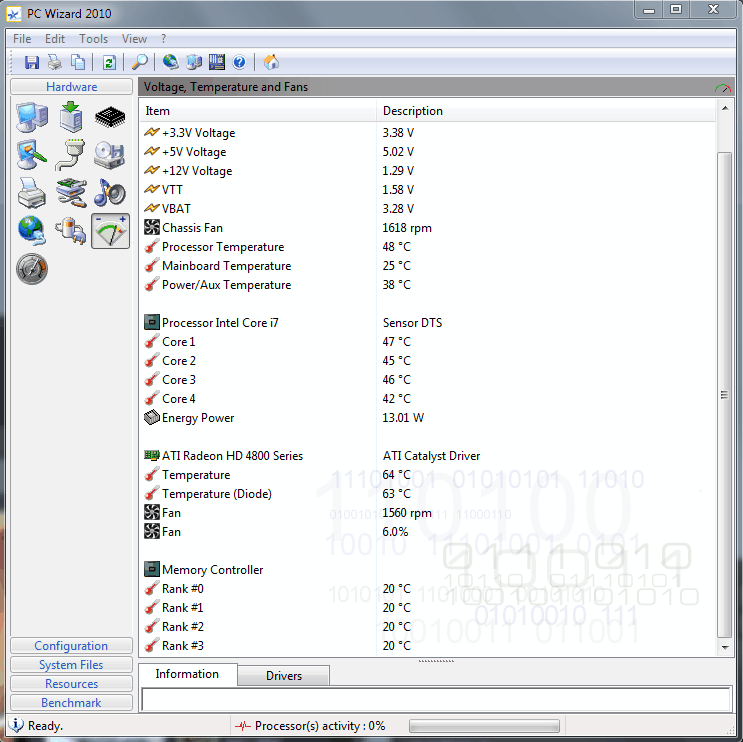This screenshot has height=742, width=743.
Task: Open the Devices cards icon
Action: [71, 193]
